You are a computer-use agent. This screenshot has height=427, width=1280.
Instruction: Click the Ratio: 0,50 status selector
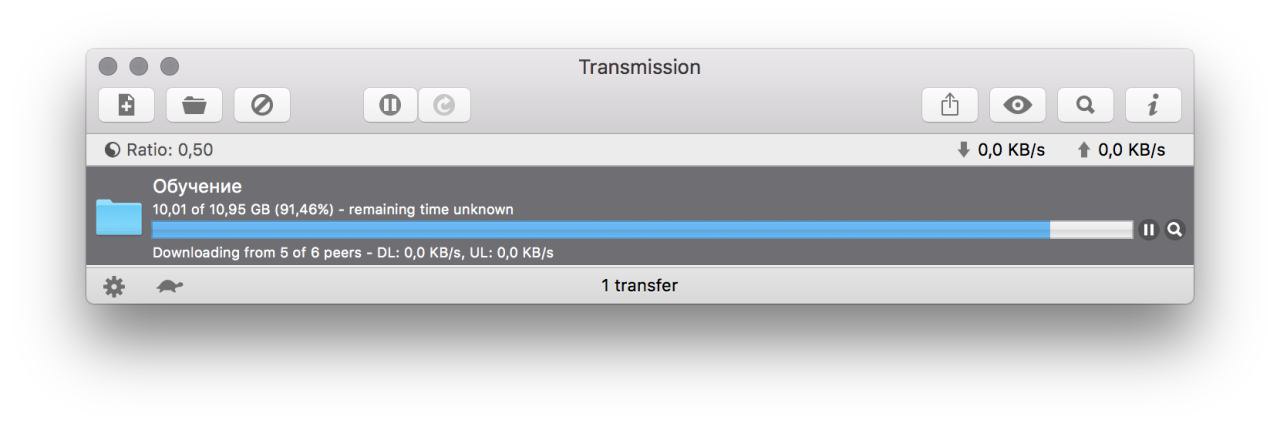(159, 150)
